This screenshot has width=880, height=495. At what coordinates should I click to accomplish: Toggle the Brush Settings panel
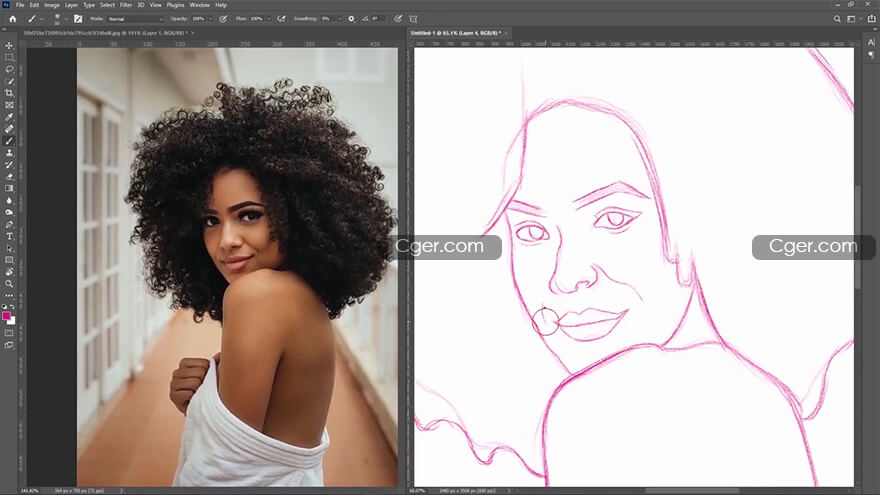click(78, 19)
